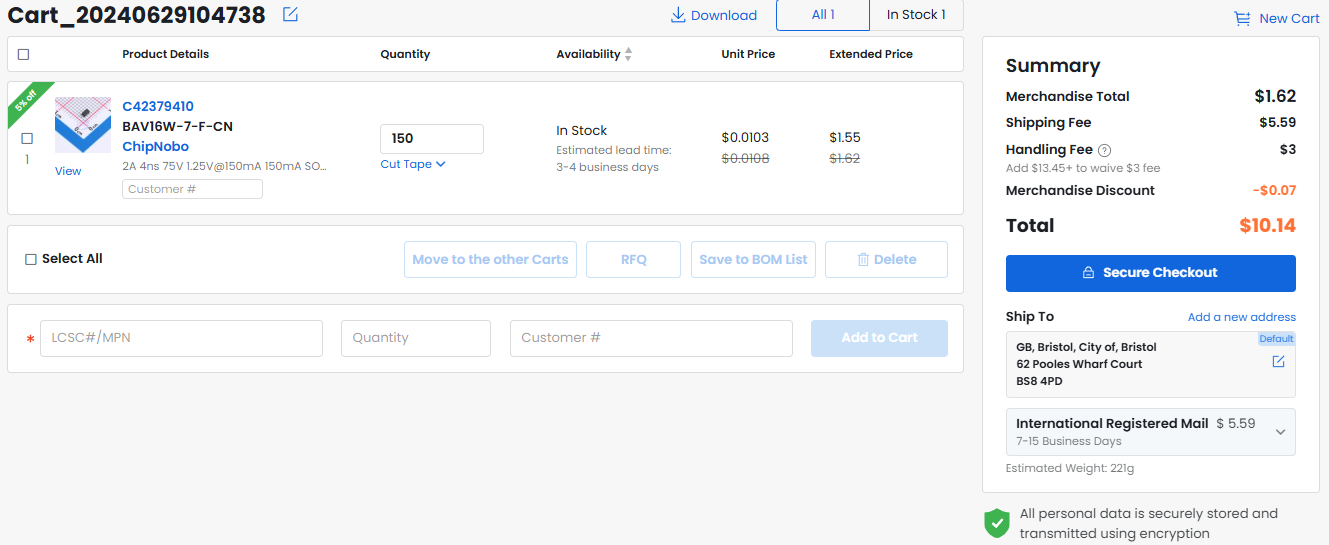Sort by Availability arrows icon
The width and height of the screenshot is (1329, 545).
[x=628, y=54]
